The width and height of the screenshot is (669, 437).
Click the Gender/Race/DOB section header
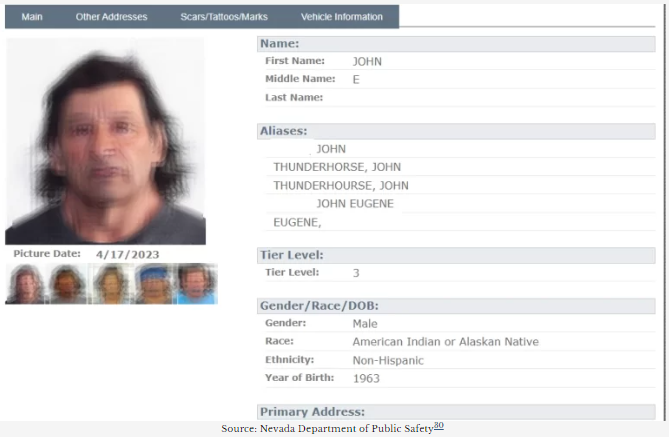tap(456, 306)
